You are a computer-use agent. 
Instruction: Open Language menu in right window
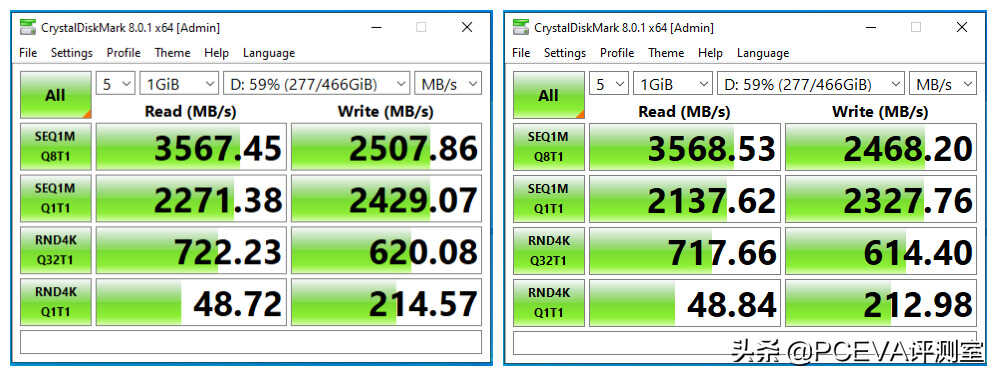[x=762, y=53]
